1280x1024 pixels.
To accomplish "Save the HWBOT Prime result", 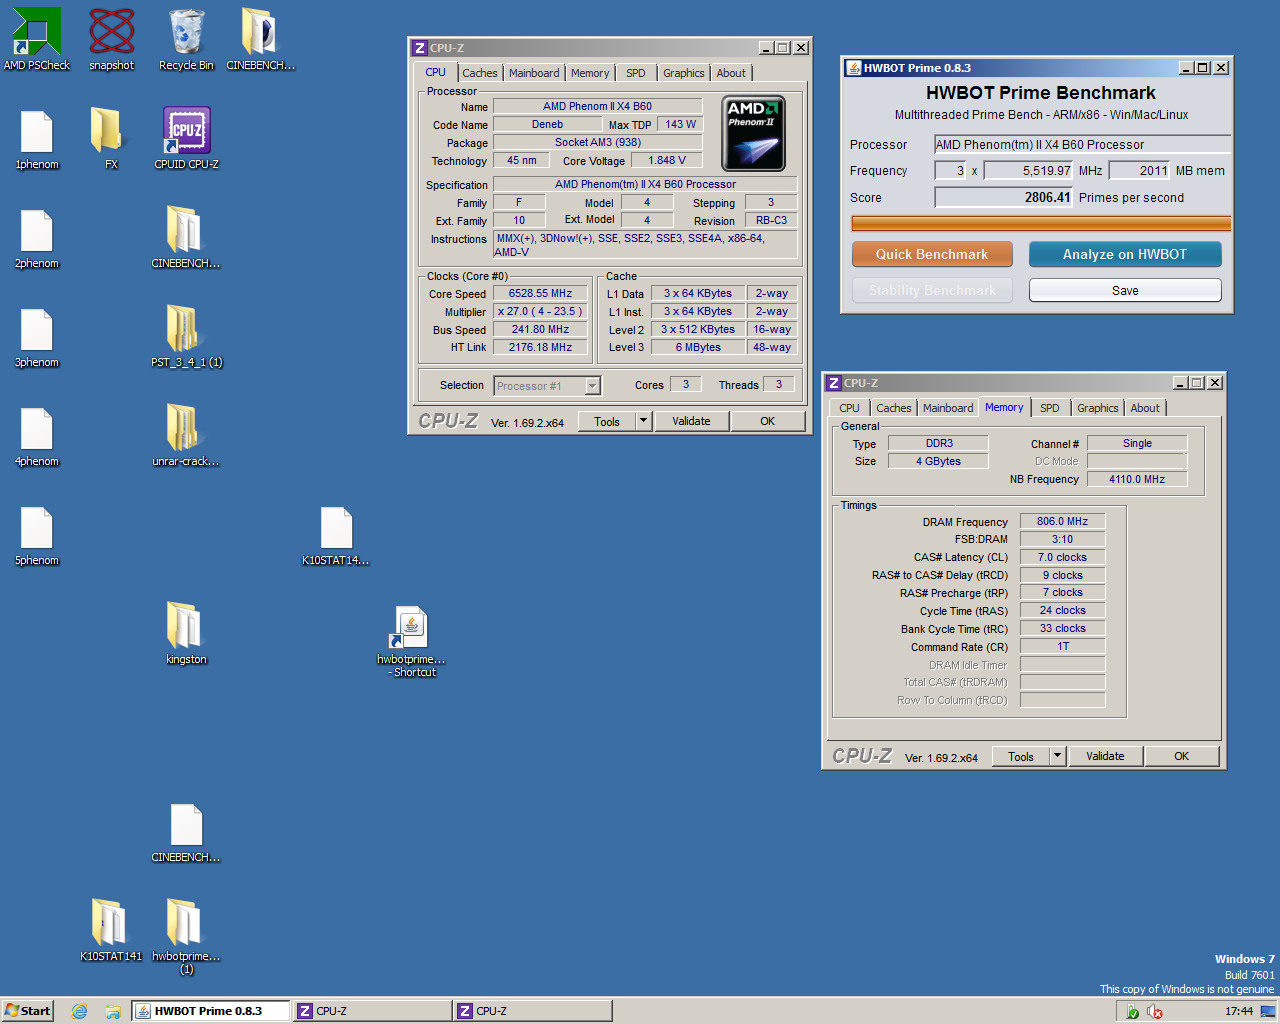I will tap(1125, 290).
